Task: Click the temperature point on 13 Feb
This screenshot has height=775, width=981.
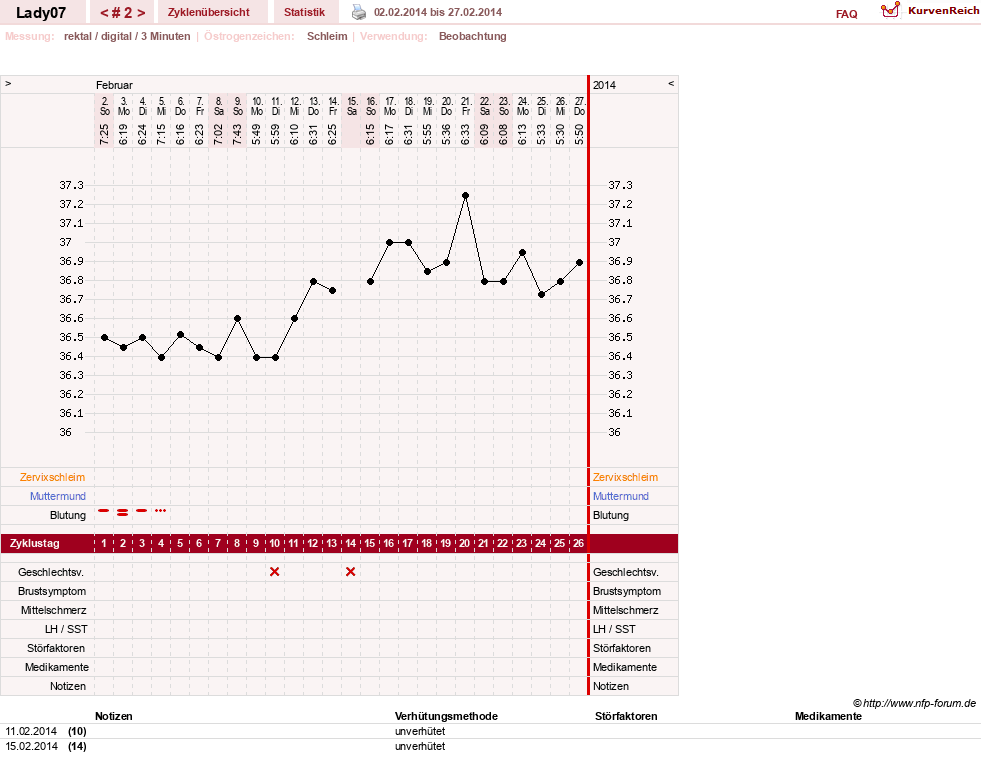Action: coord(313,281)
